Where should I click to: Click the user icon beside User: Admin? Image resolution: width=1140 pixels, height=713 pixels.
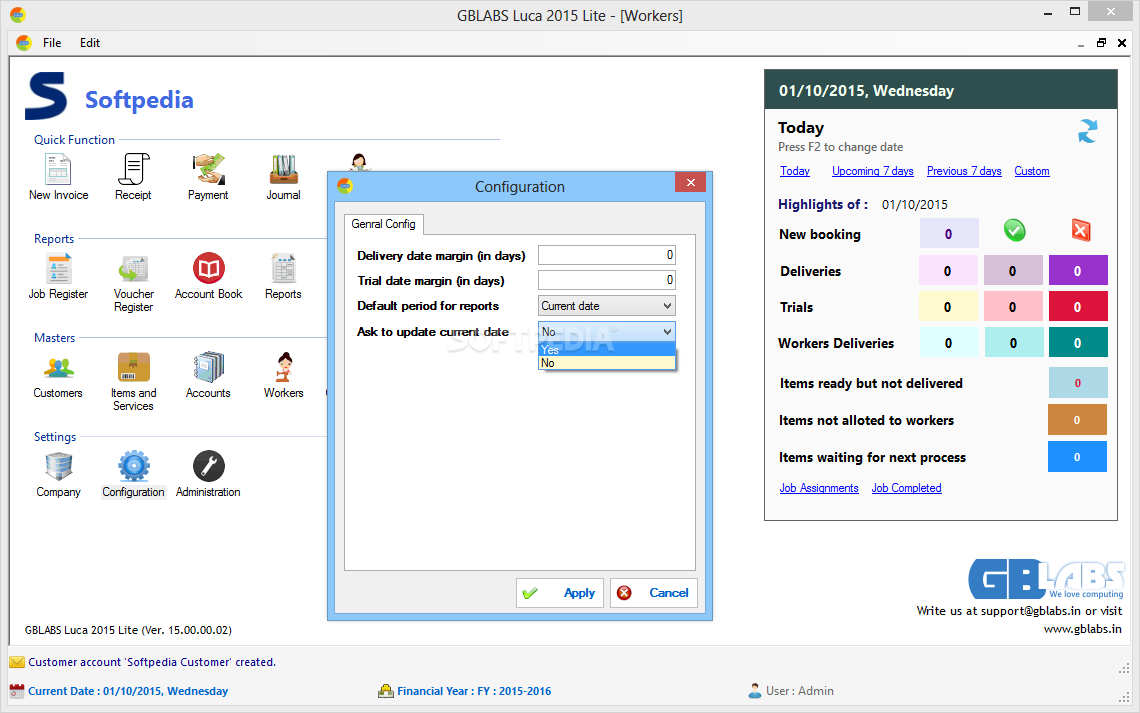coord(755,690)
